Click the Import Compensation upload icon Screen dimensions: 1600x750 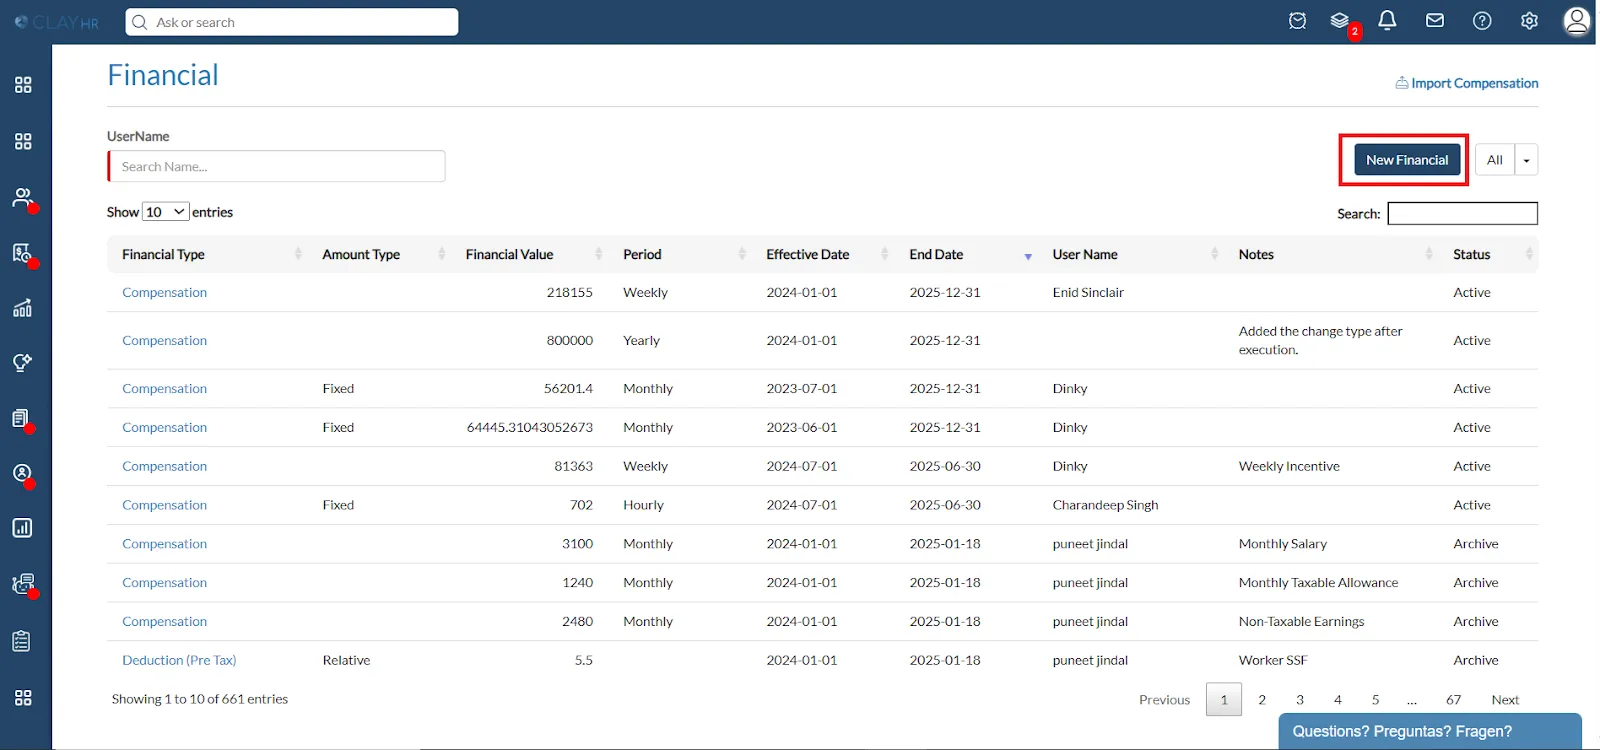tap(1402, 83)
